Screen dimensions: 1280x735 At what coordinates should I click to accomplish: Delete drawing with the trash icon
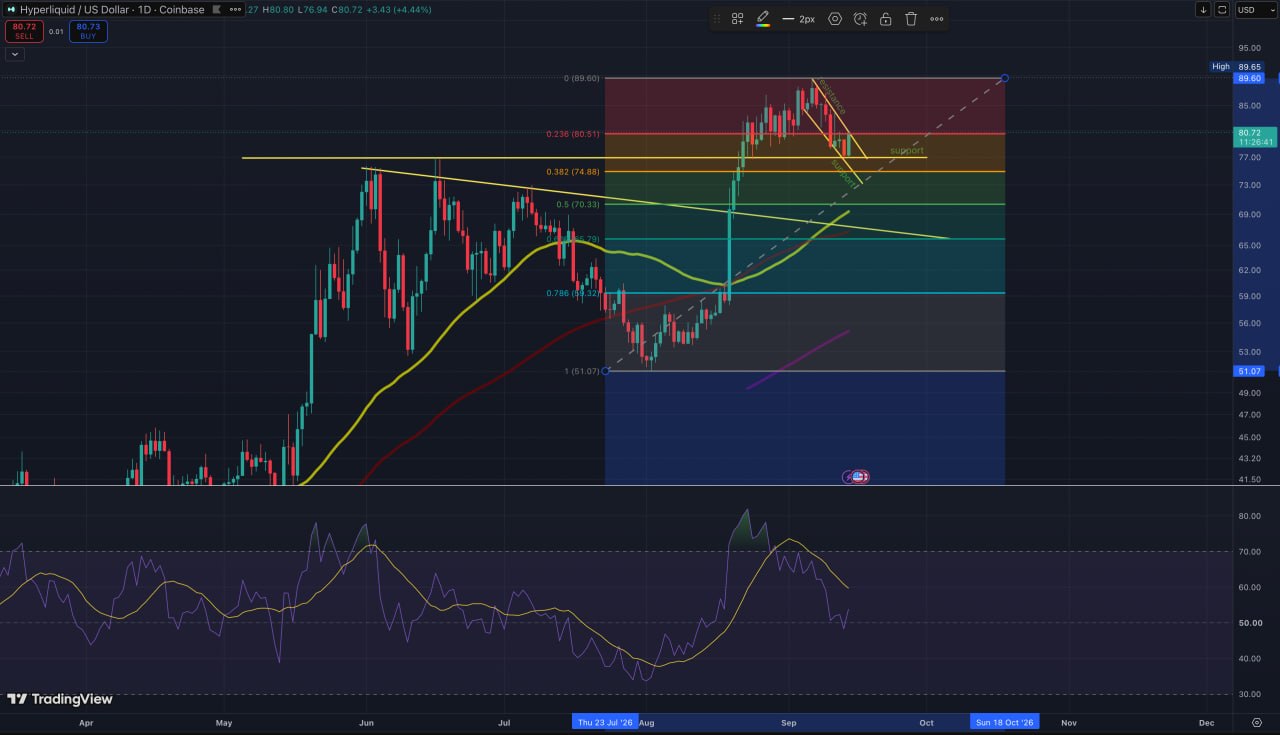911,19
